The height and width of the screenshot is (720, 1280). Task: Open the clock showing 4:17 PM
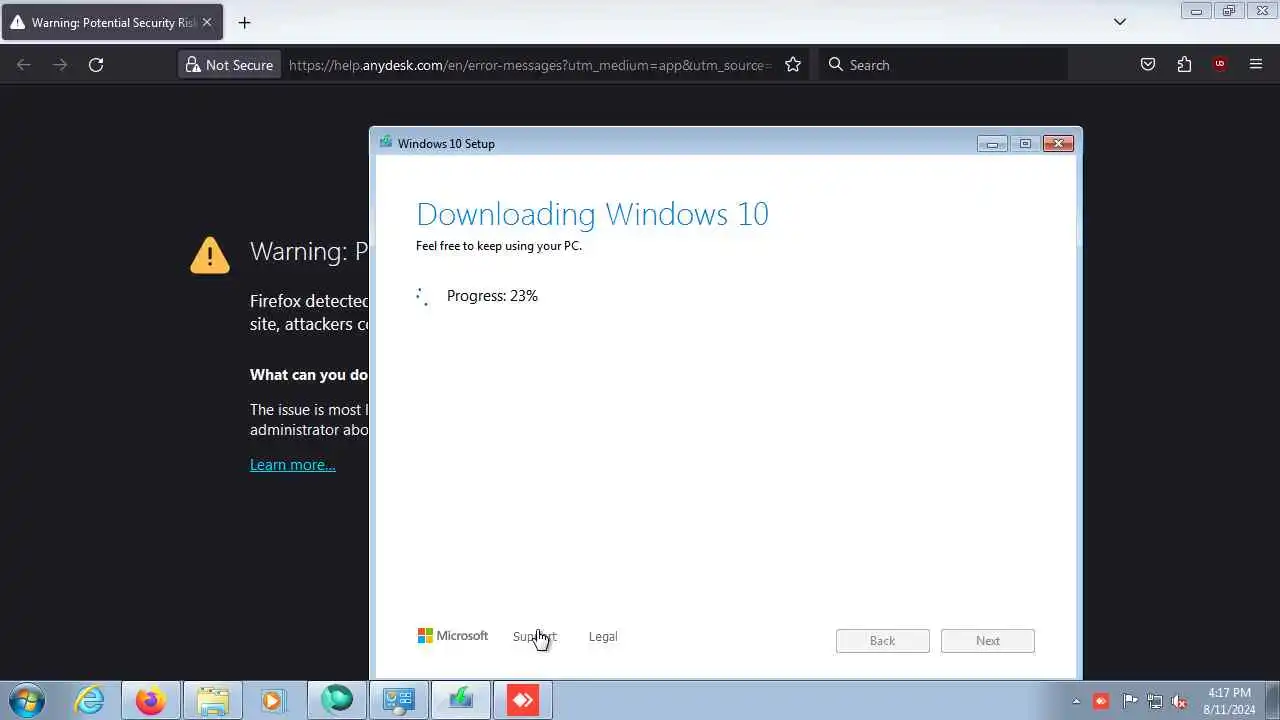(1229, 701)
